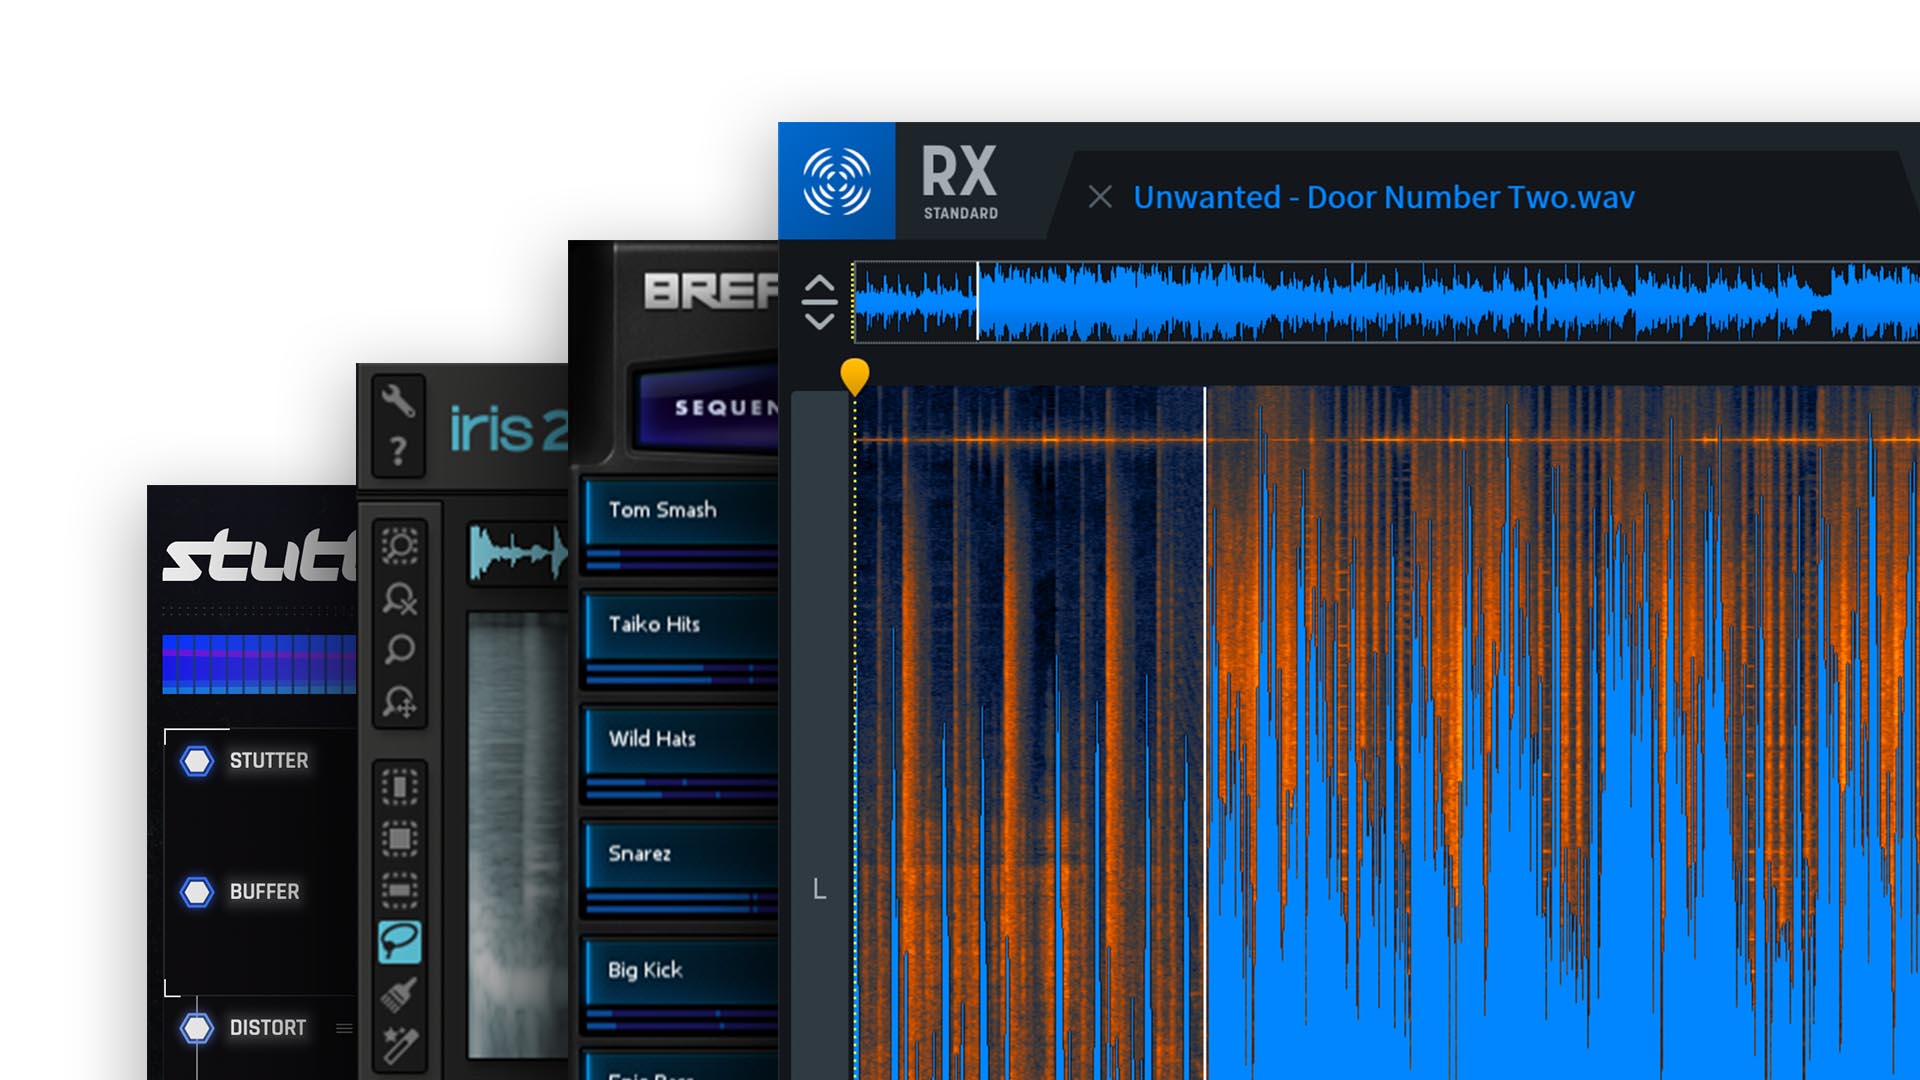Toggle the STUTTER module hexagon
This screenshot has width=1920, height=1080.
point(197,761)
